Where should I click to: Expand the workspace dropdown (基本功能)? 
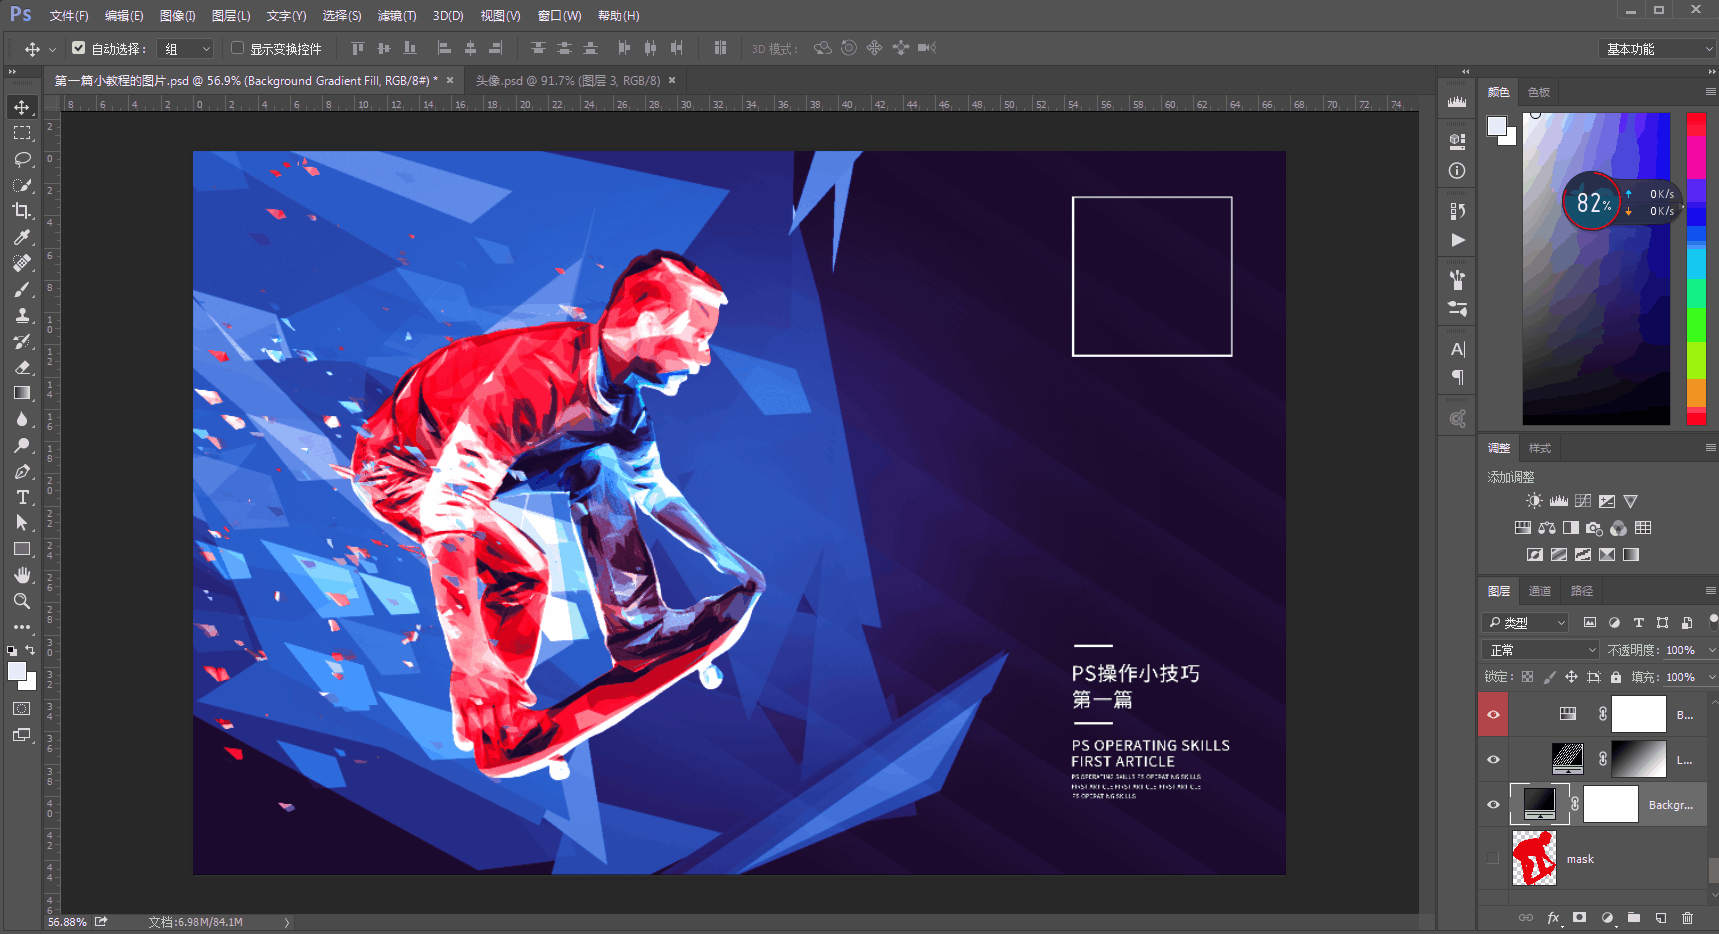[x=1656, y=49]
